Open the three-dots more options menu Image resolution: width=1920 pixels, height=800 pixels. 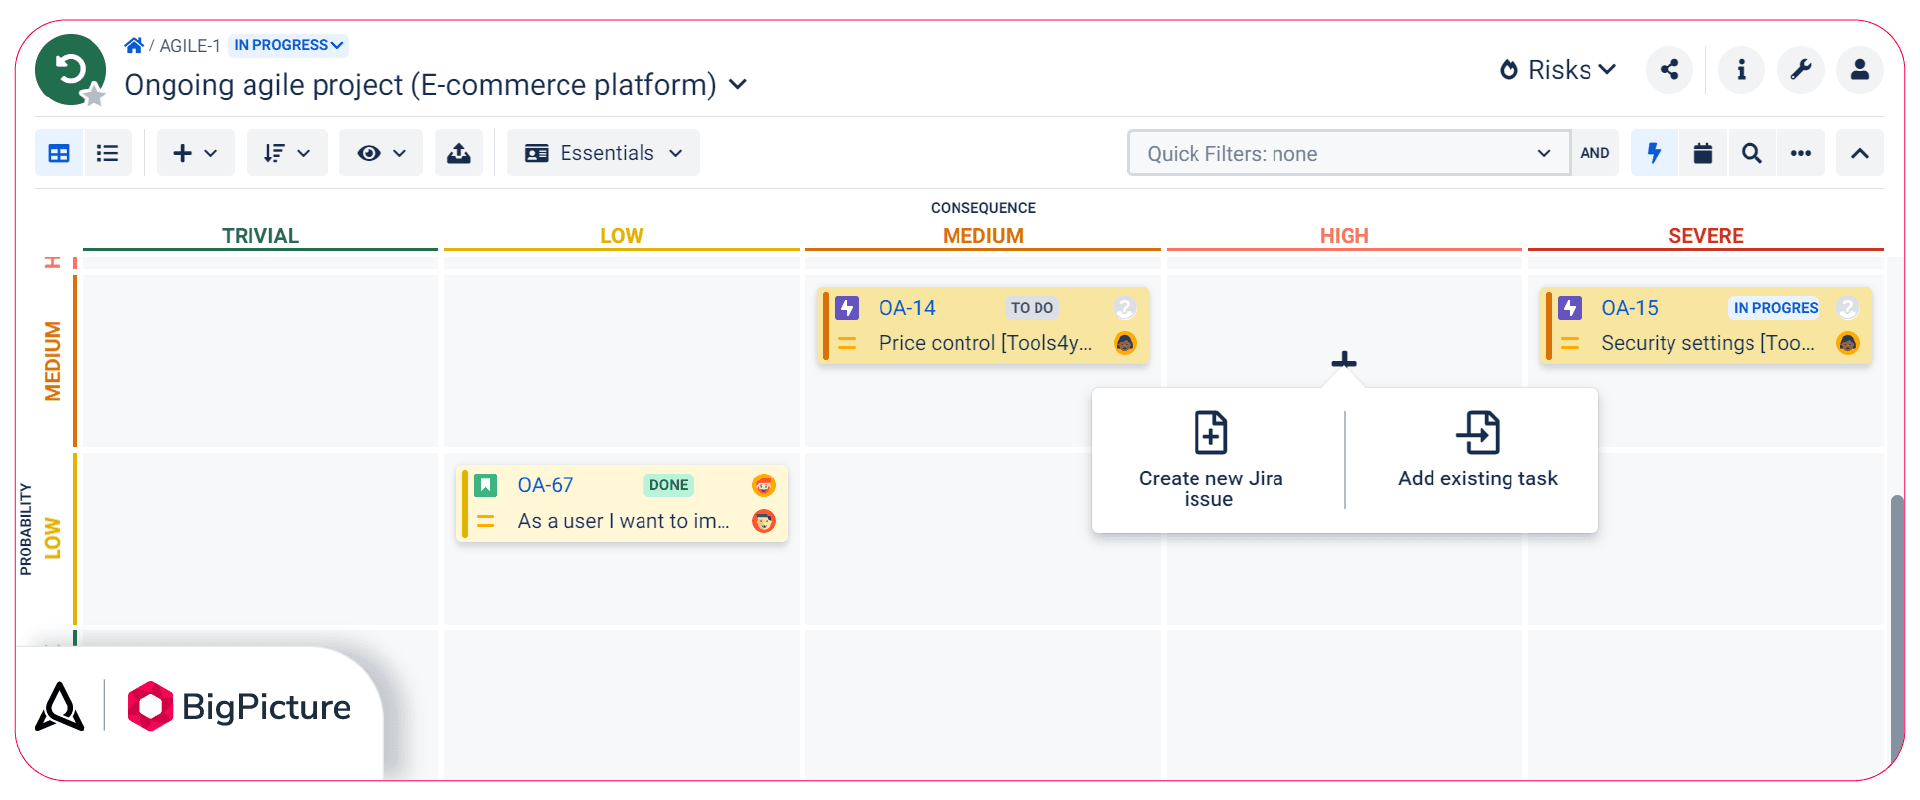point(1801,153)
